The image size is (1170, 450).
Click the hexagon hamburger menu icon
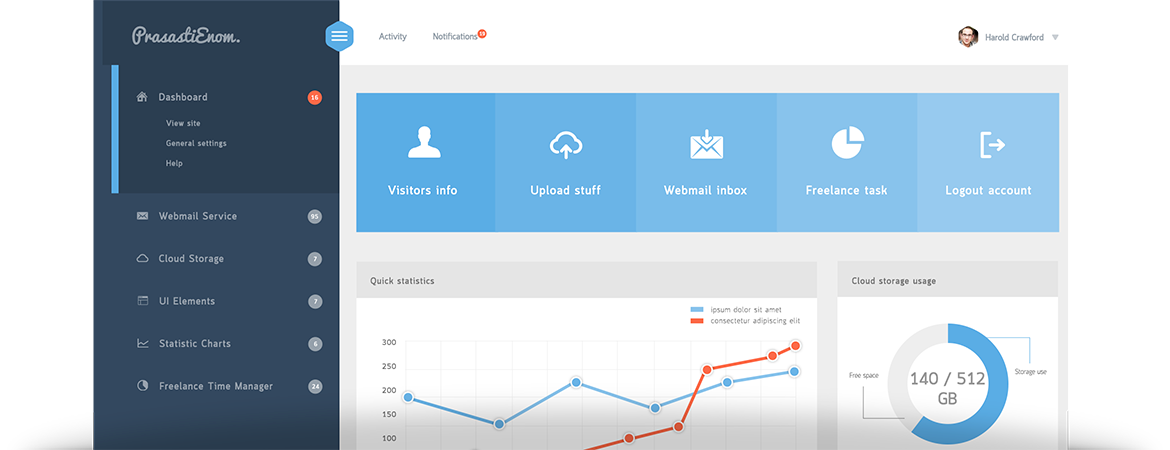(340, 36)
